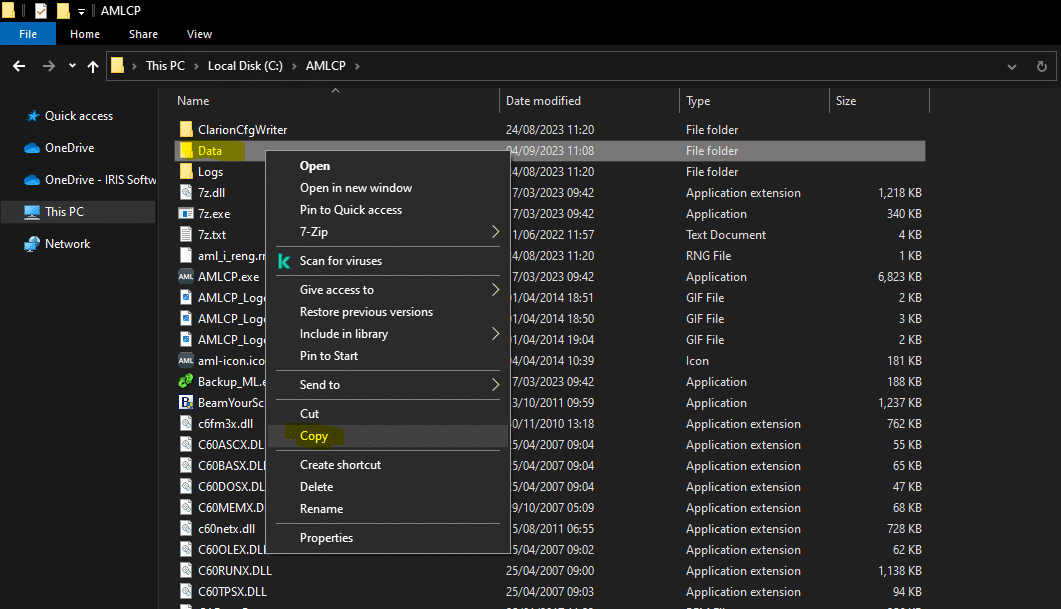Choose Open in new window
Viewport: 1061px width, 609px height.
point(388,188)
